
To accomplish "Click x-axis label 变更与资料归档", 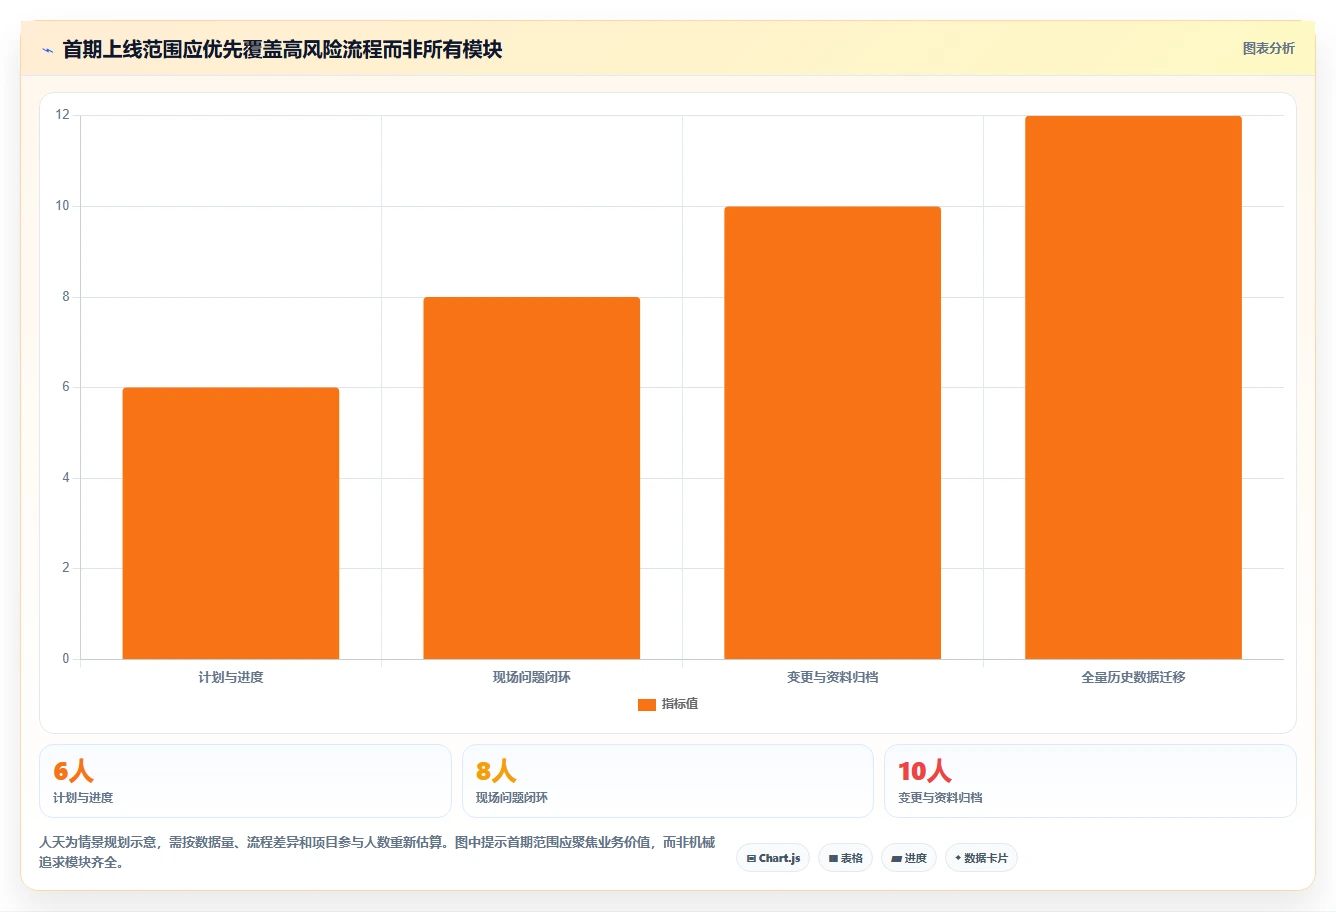I will (832, 677).
